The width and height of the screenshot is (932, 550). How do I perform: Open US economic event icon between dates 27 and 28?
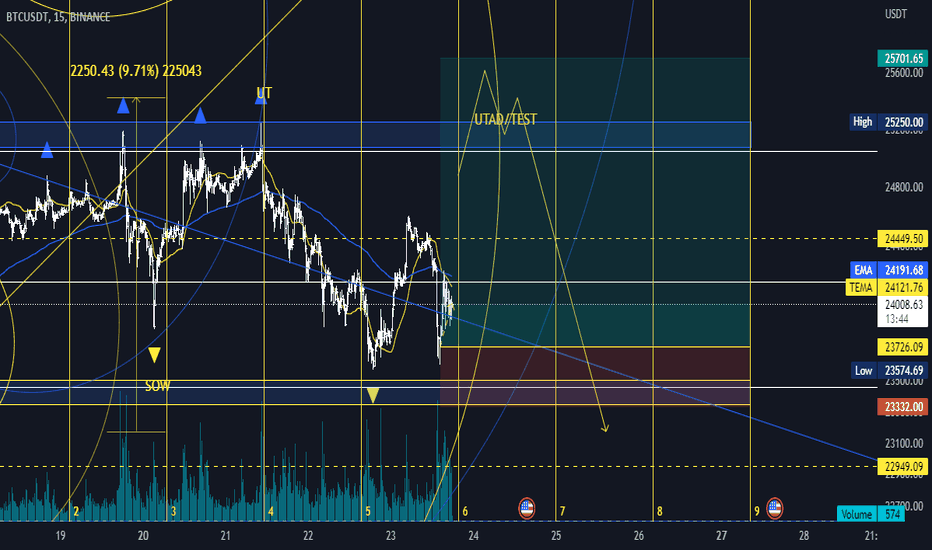[774, 508]
